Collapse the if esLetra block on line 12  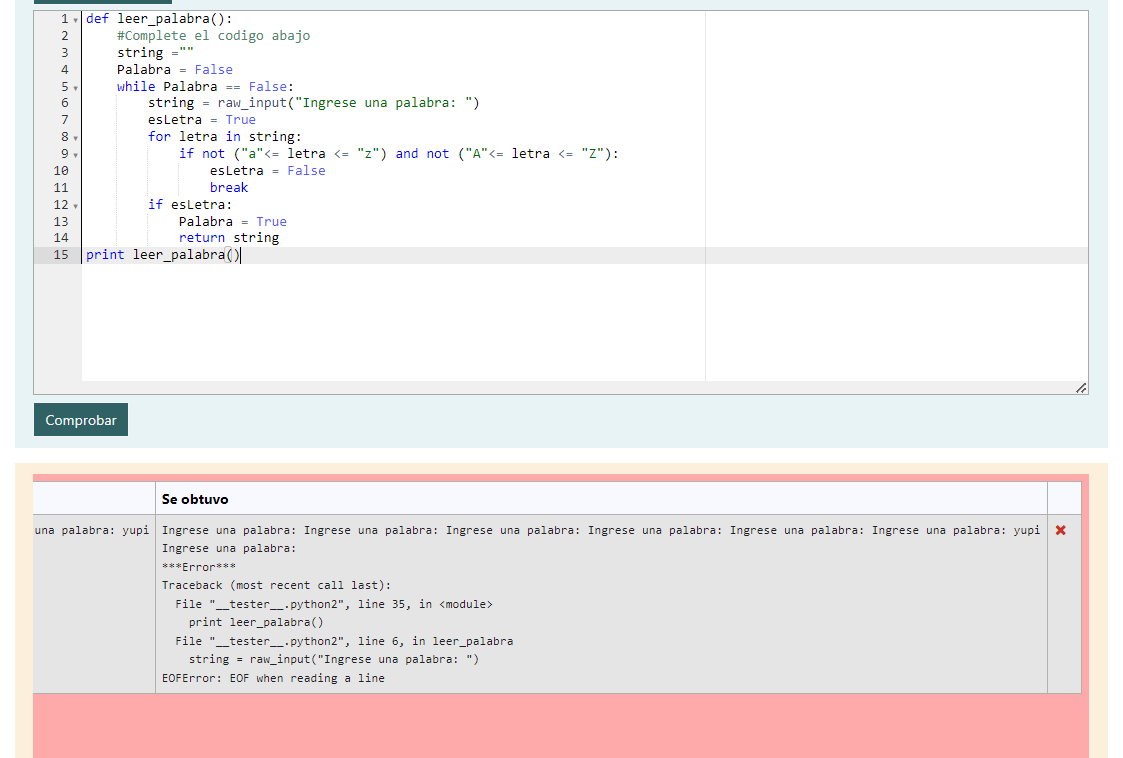(75, 205)
